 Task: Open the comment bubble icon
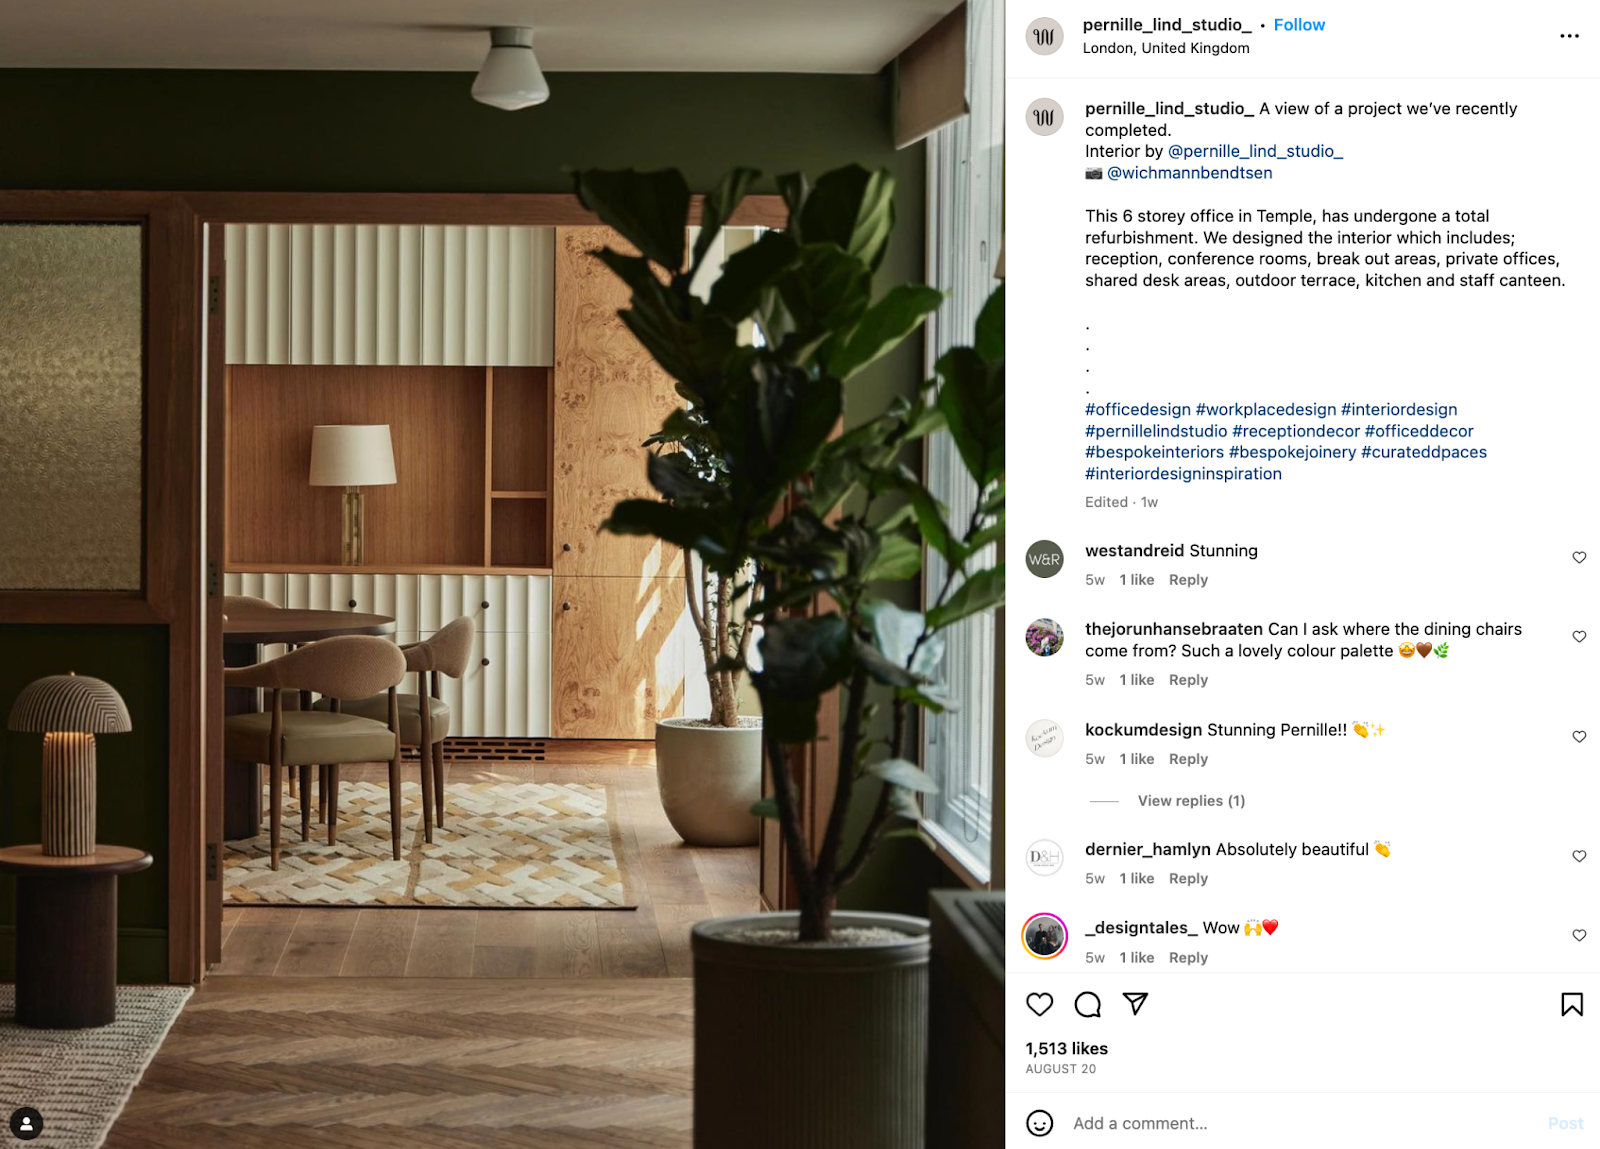1088,1004
